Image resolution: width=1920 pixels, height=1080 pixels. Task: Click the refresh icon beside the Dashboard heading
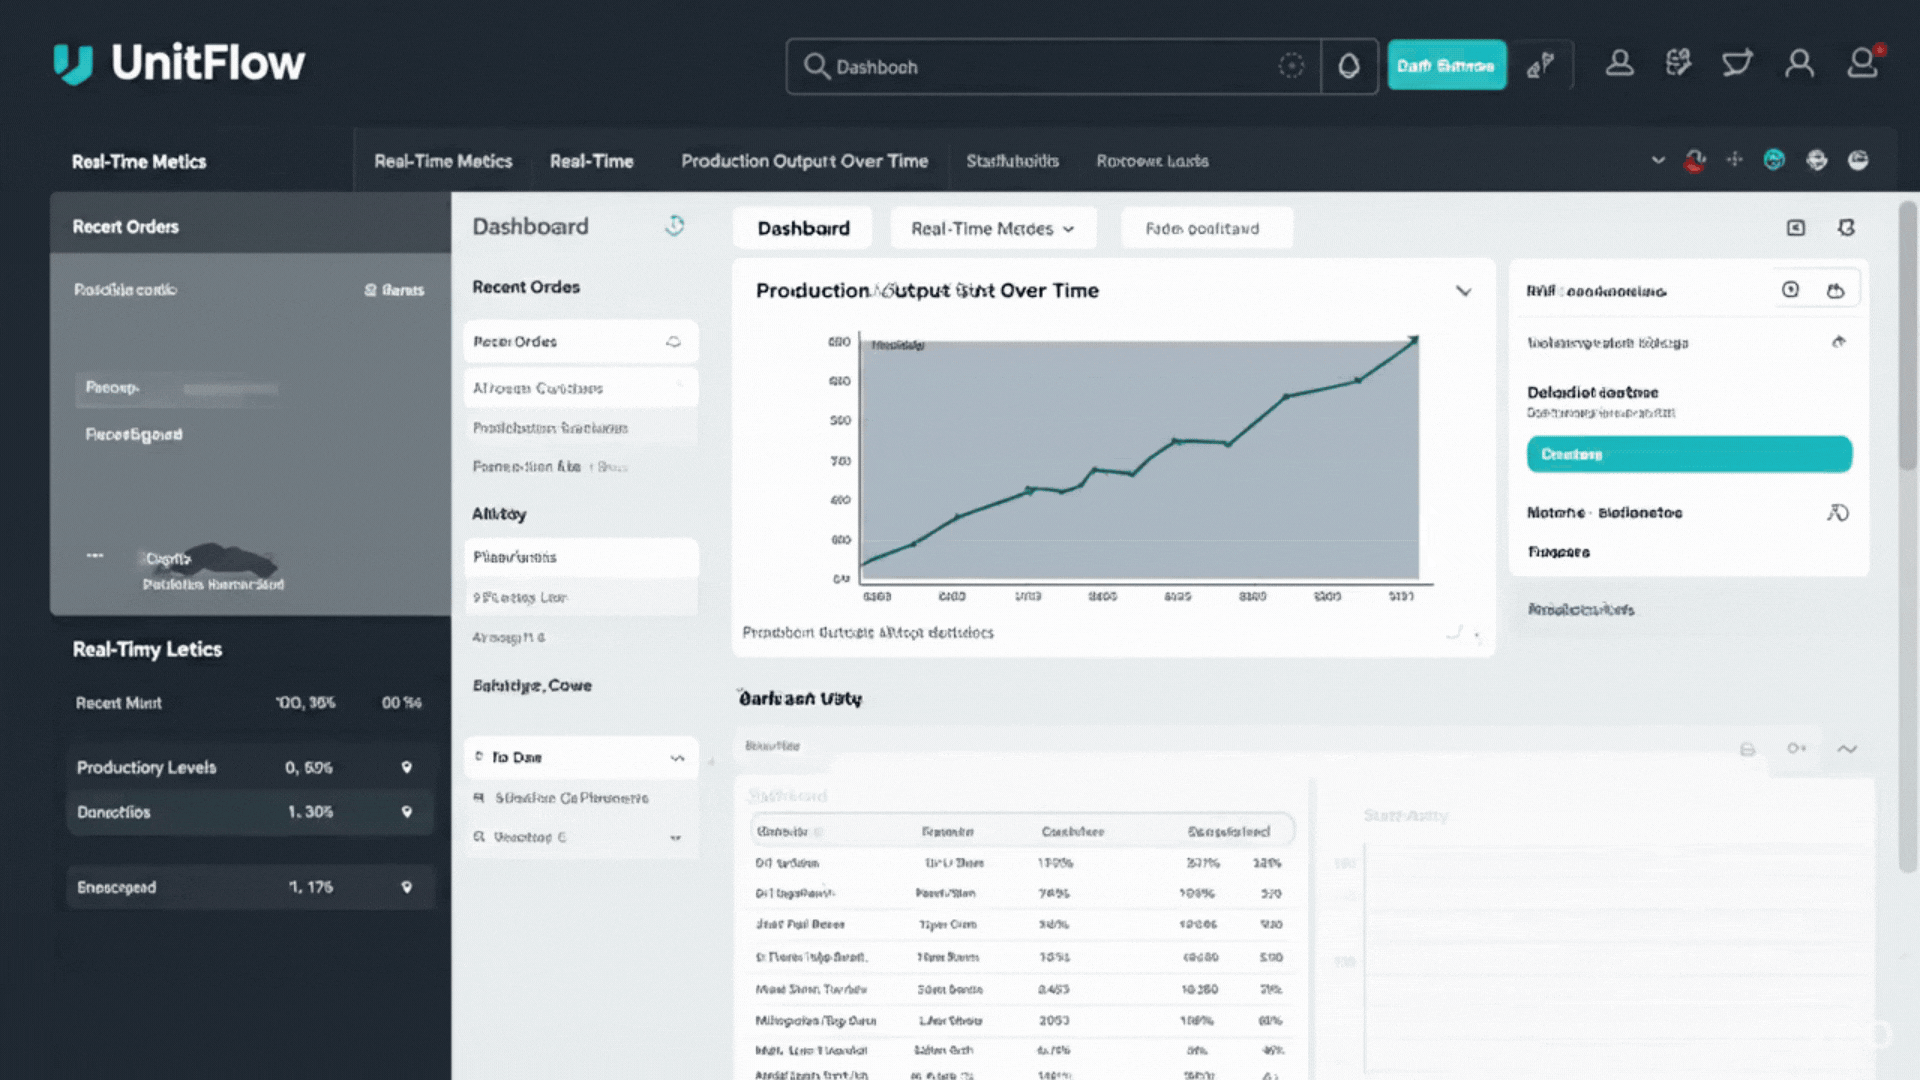click(x=675, y=226)
